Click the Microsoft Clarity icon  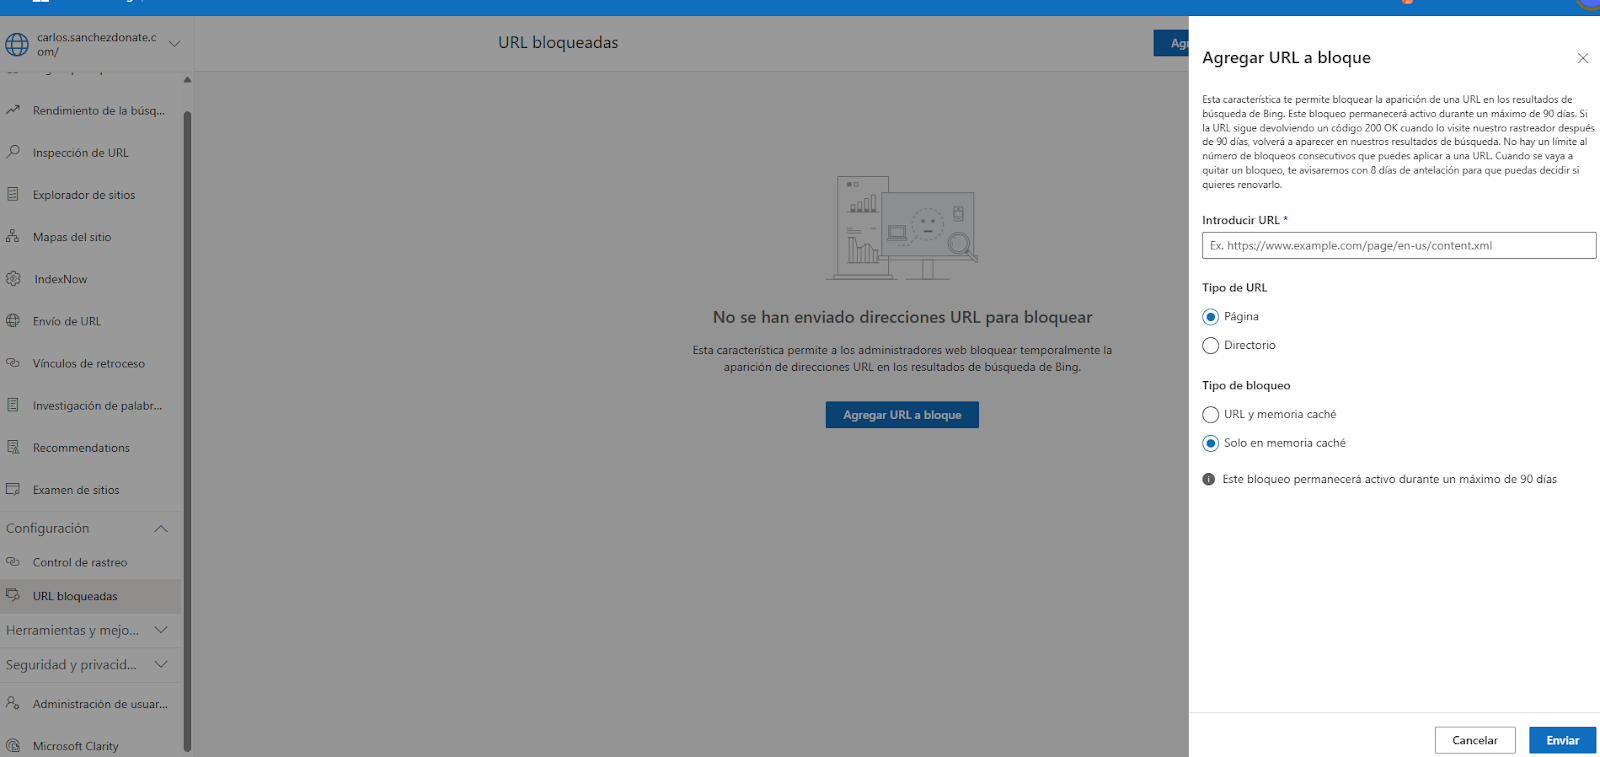(x=13, y=746)
